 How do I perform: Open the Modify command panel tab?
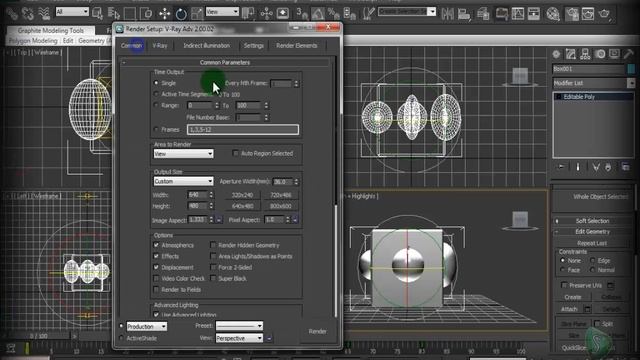(x=571, y=54)
